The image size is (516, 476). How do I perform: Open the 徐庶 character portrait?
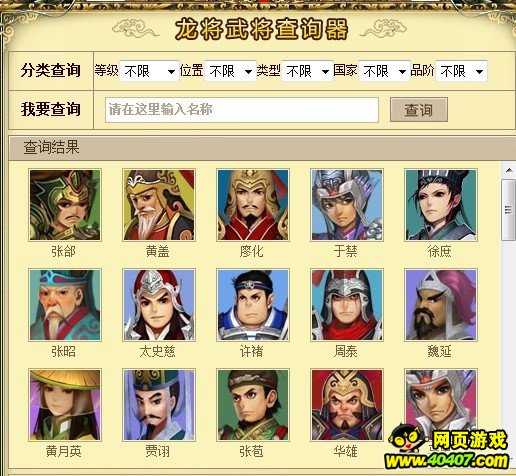pos(441,205)
